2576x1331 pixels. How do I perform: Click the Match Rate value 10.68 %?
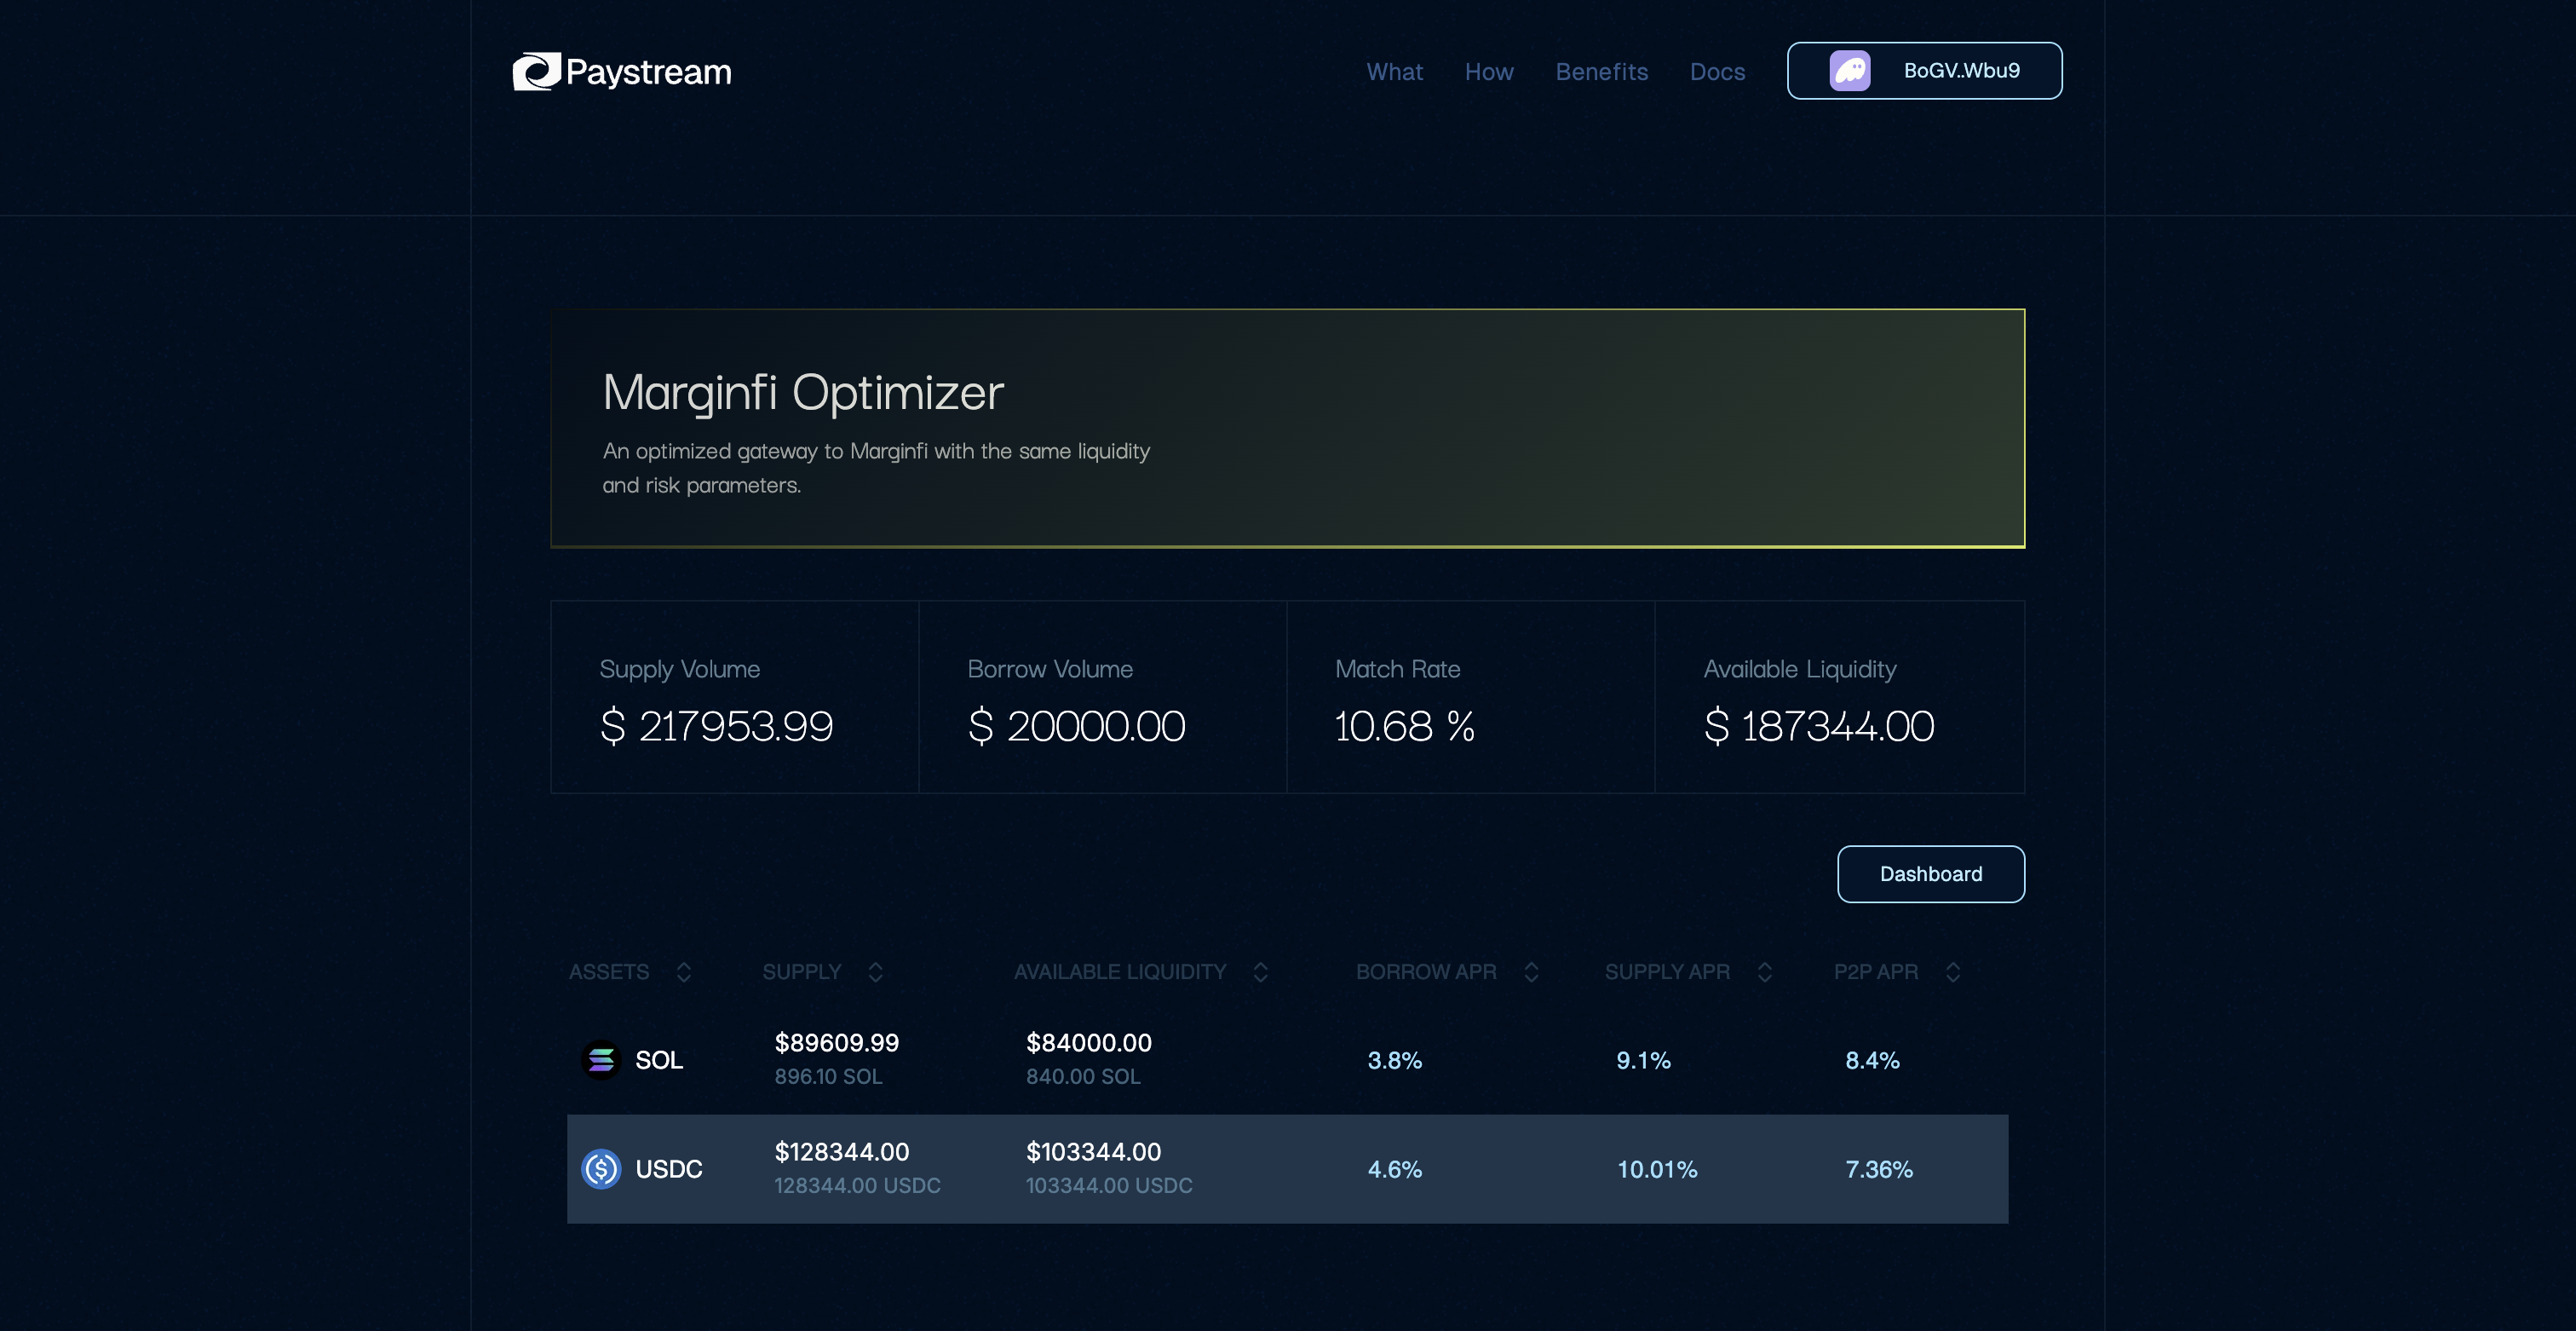point(1405,726)
